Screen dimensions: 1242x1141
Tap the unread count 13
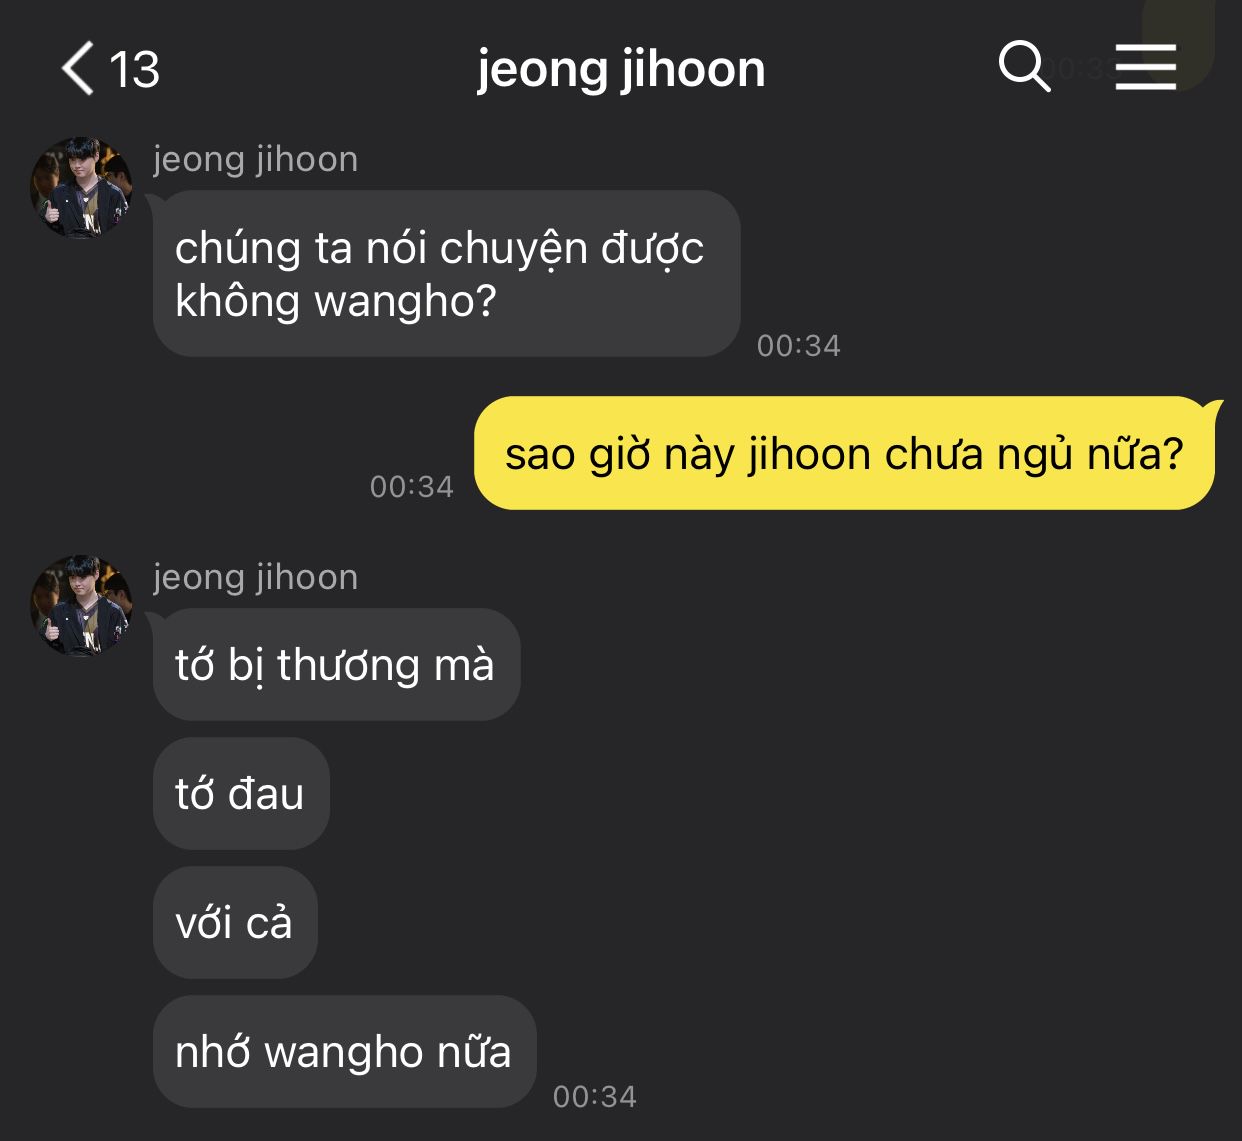pos(134,70)
